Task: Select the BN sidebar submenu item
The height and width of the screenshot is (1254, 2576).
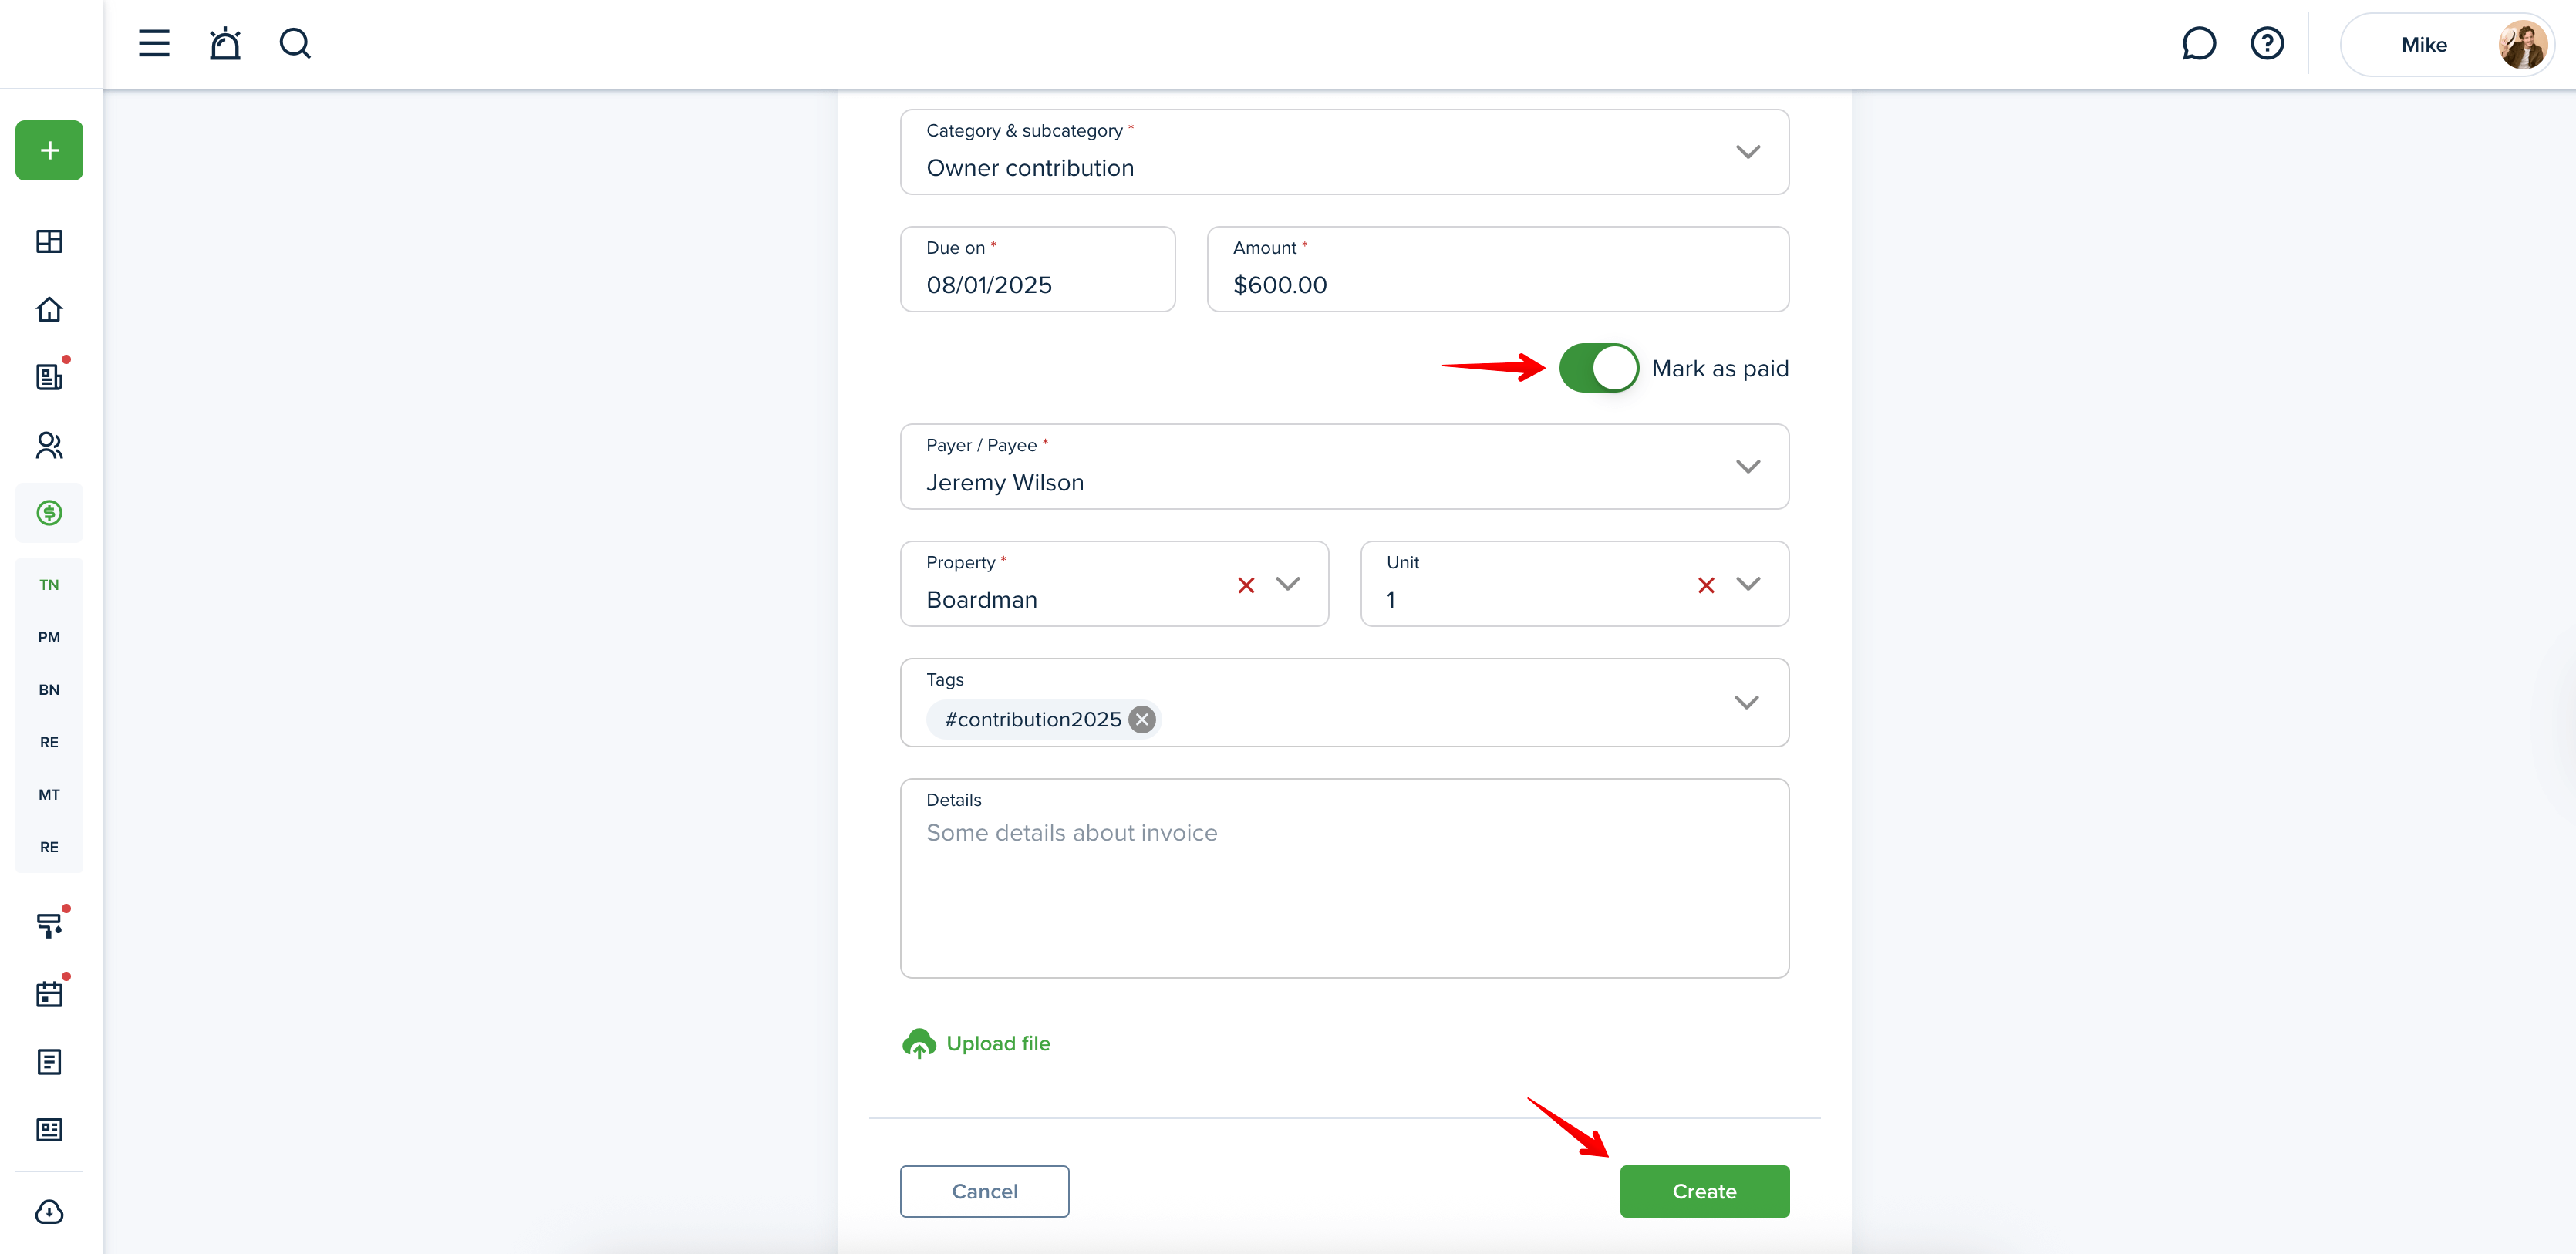Action: [49, 690]
